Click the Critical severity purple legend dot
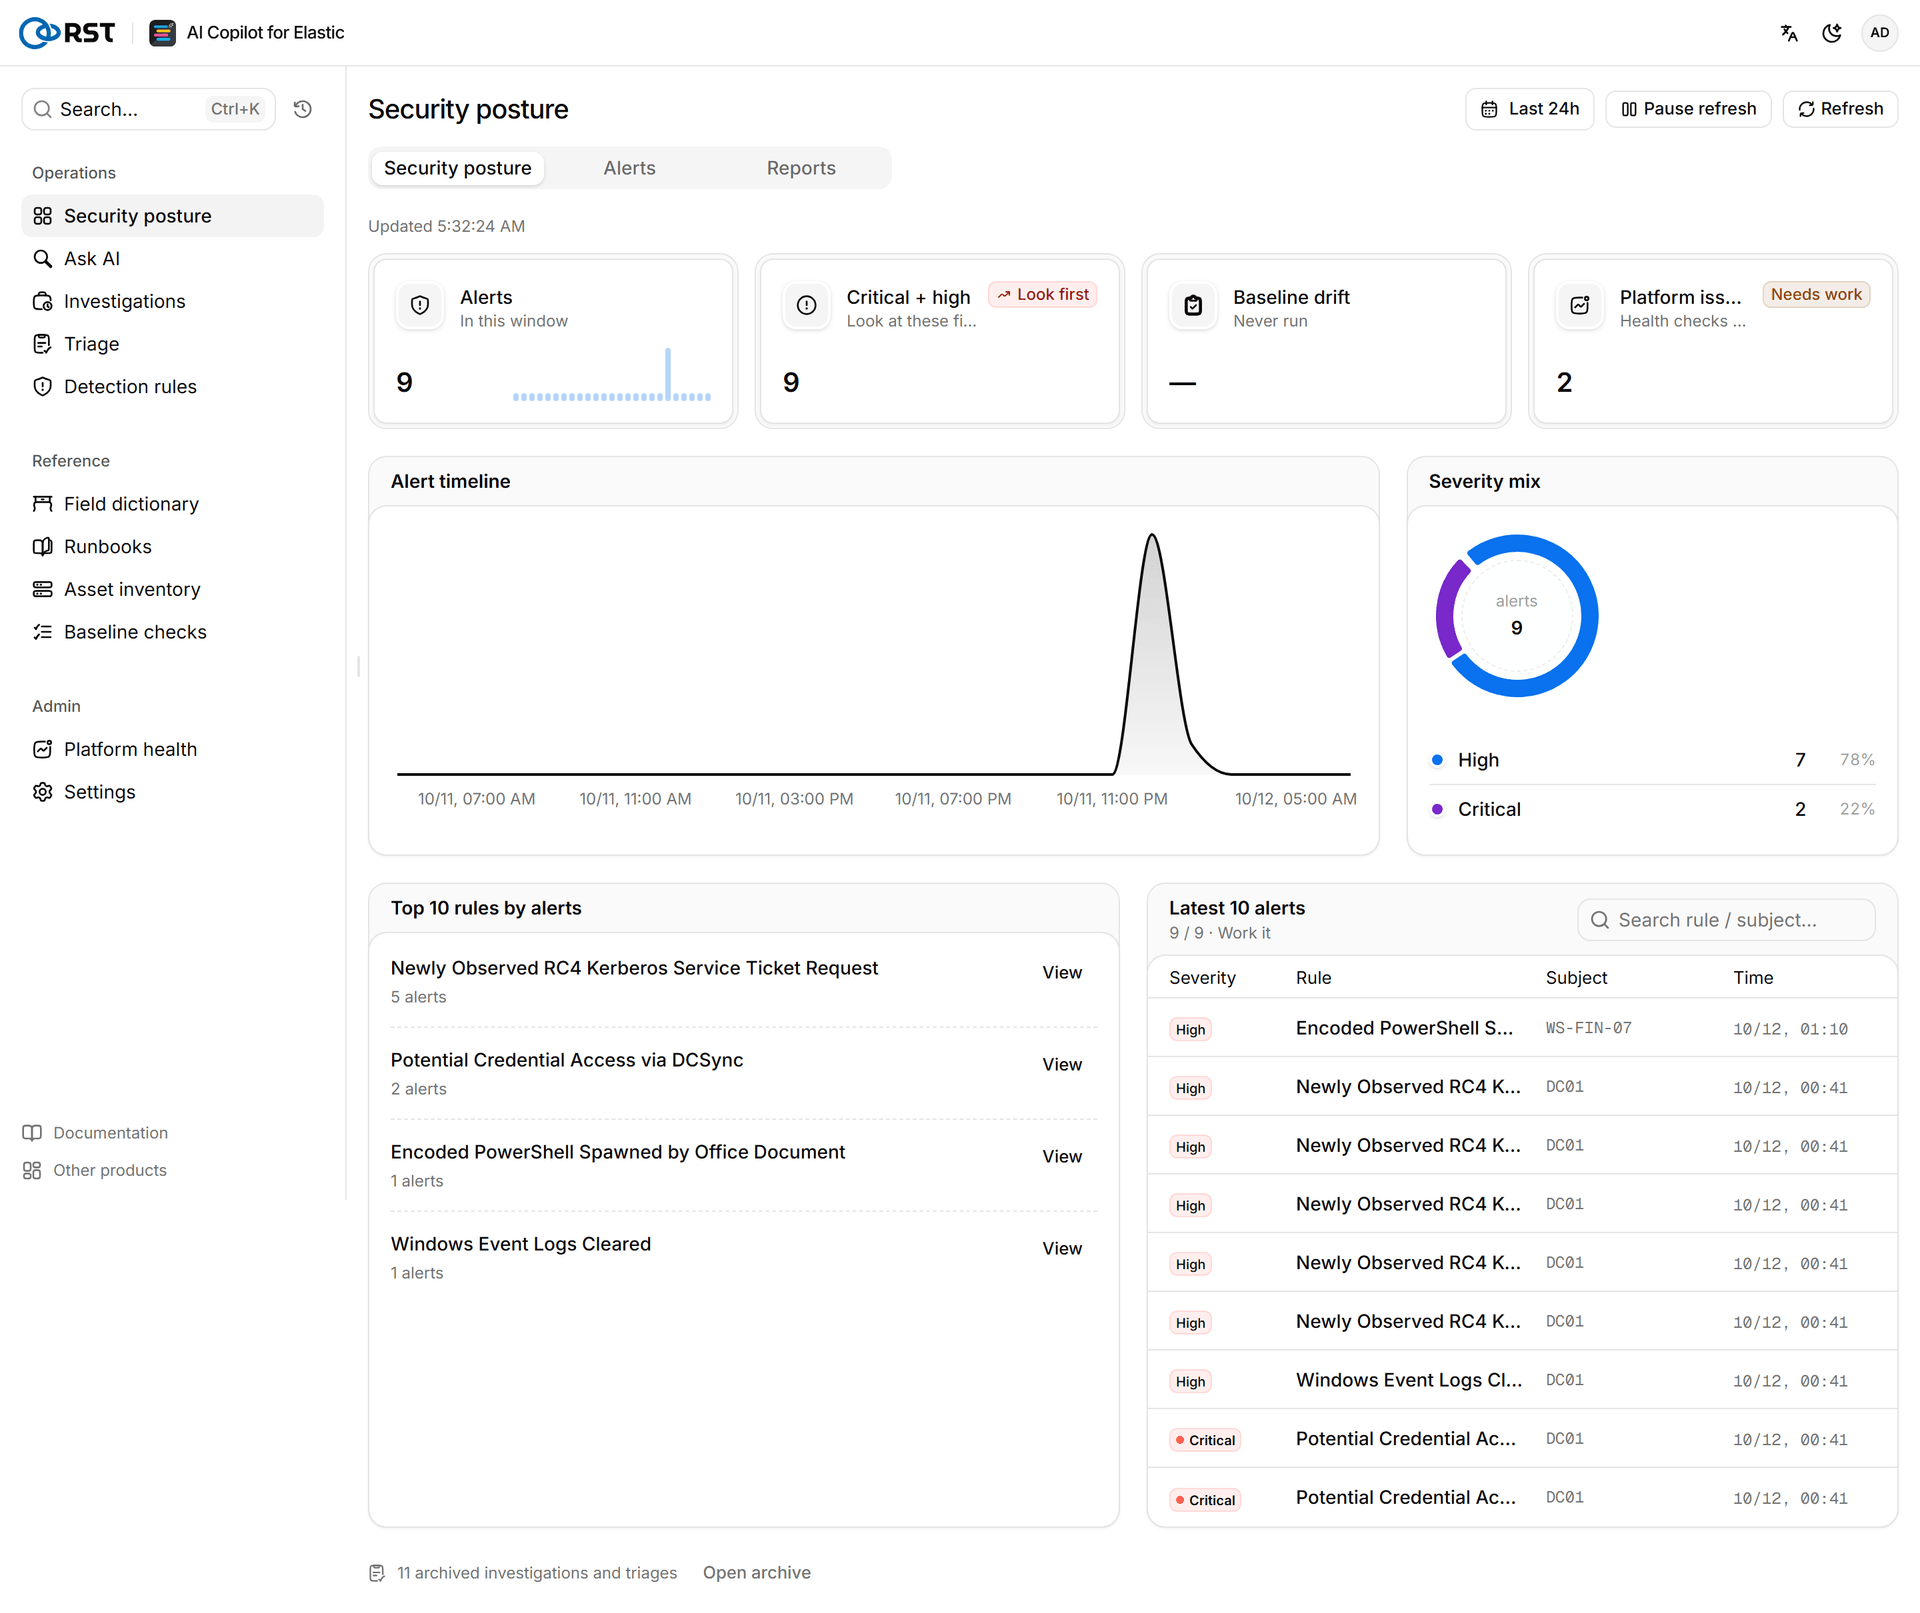1920x1613 pixels. tap(1437, 809)
